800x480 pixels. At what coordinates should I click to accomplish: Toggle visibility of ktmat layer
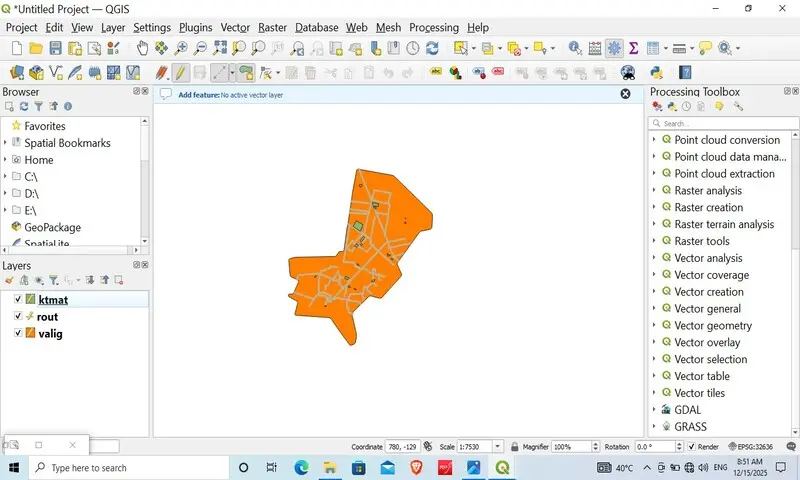pos(18,299)
